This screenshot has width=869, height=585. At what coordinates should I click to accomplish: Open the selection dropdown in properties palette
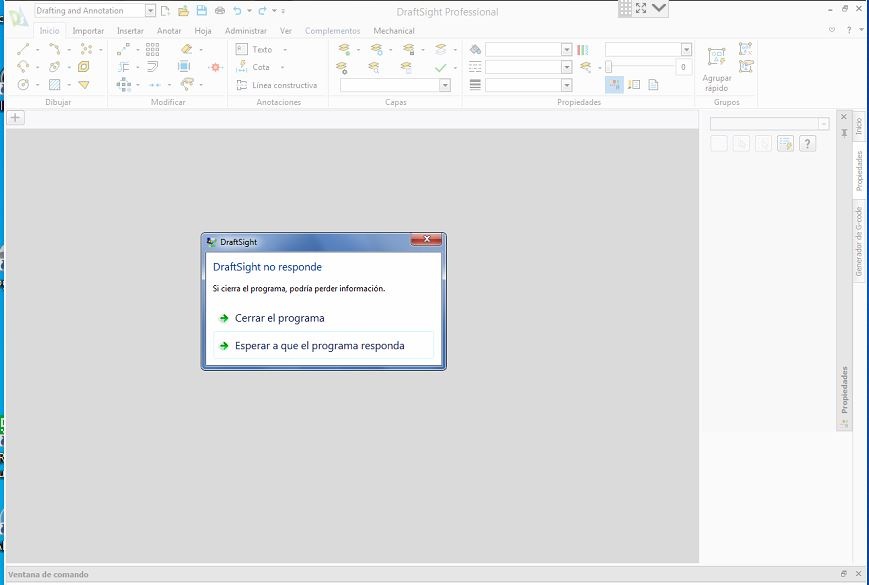pyautogui.click(x=824, y=124)
